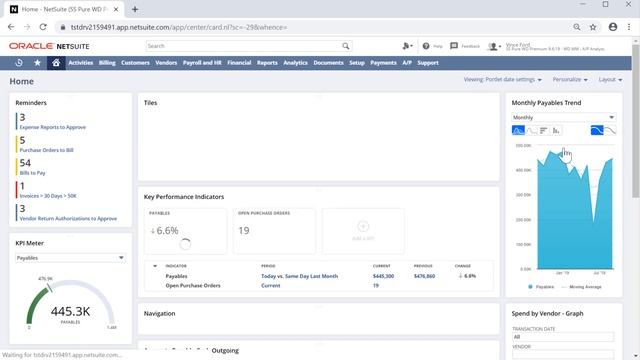
Task: Enable straight line chart style
Action: pos(610,131)
